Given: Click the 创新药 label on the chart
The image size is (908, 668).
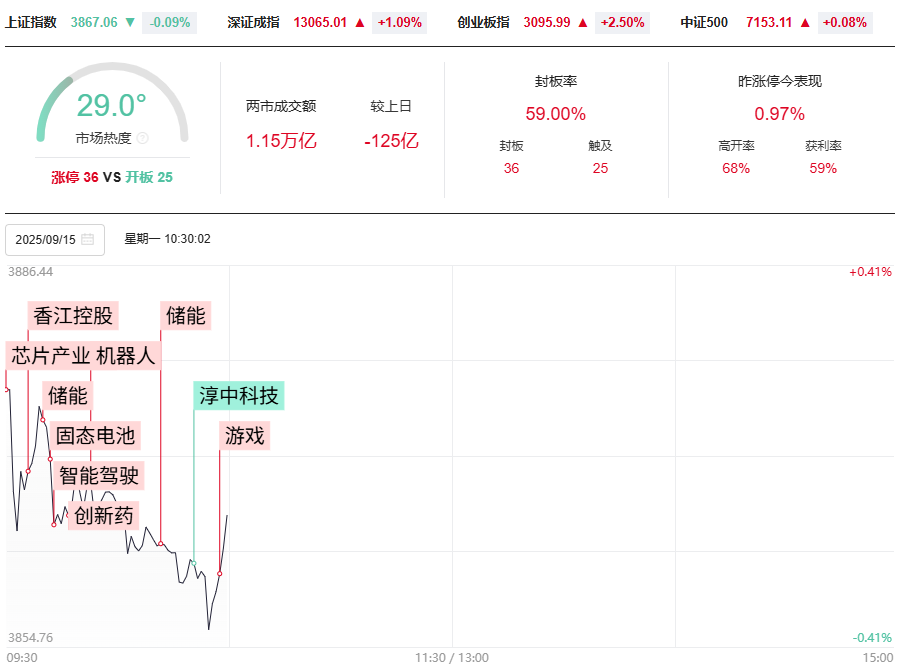Looking at the screenshot, I should coord(103,515).
